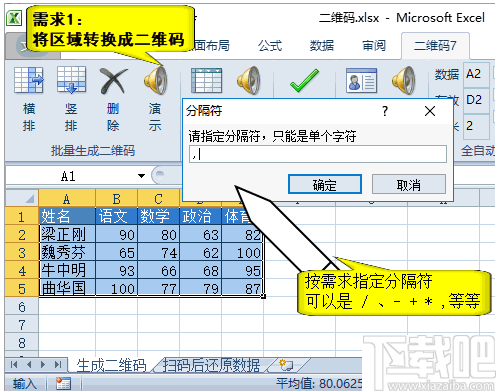Image resolution: width=498 pixels, height=391 pixels.
Task: Open the 二维码7 ribbon tab
Action: point(435,46)
